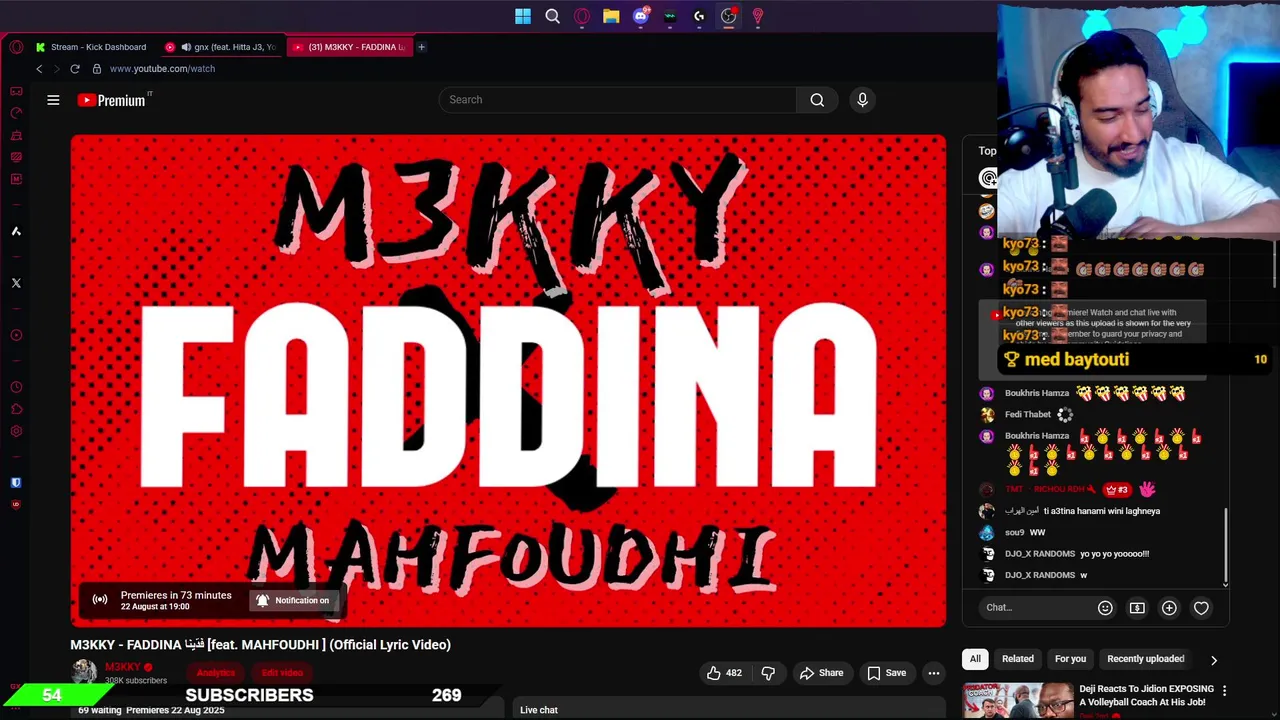Click the YouTube search field
The image size is (1280, 720).
pos(617,100)
